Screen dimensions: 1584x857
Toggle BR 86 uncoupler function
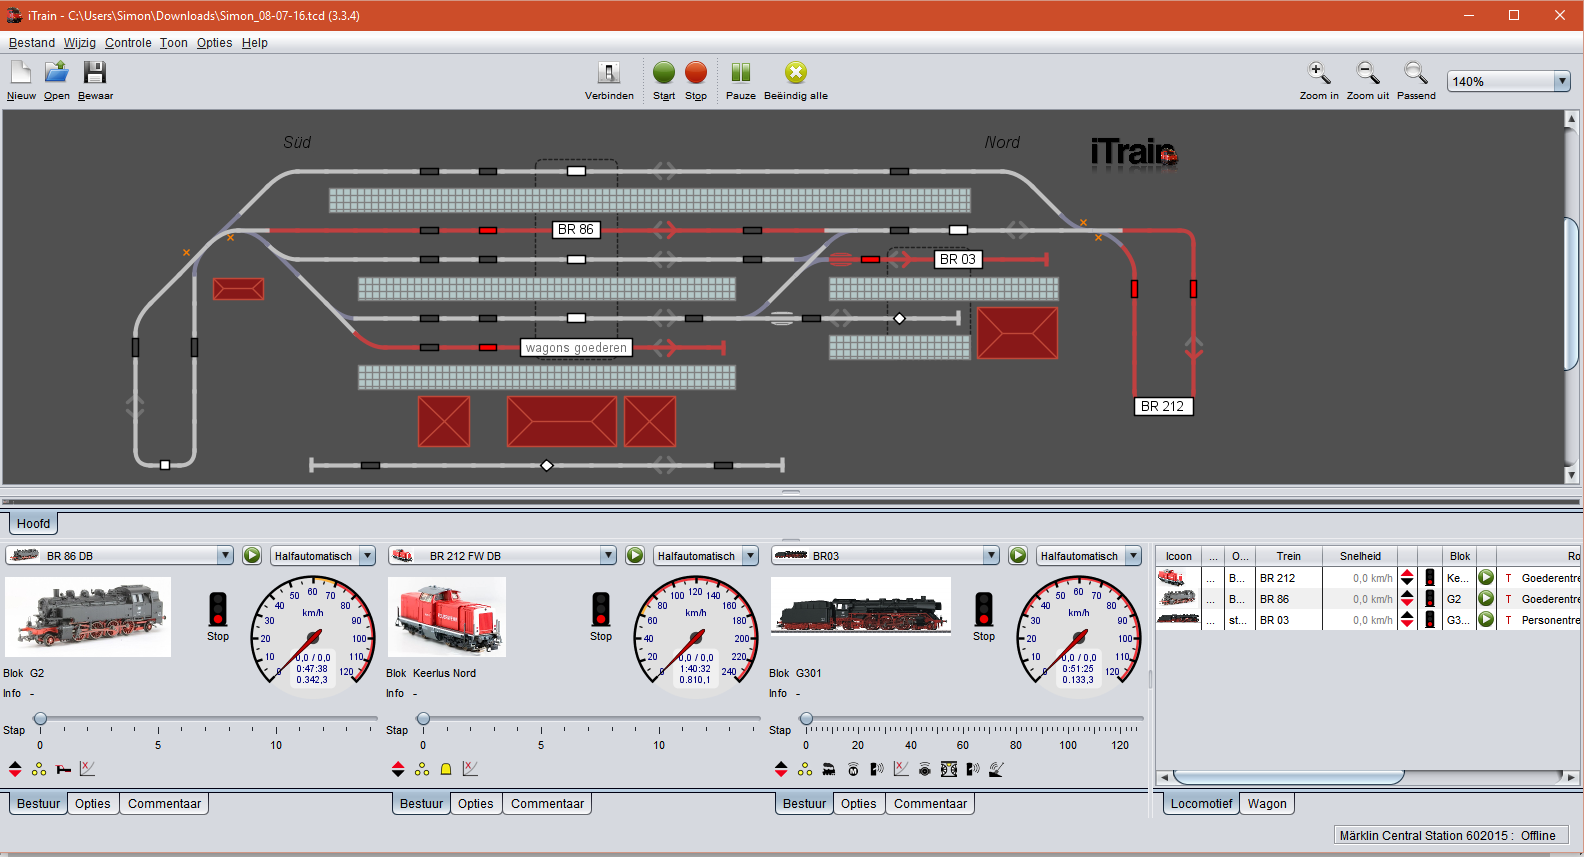click(63, 769)
